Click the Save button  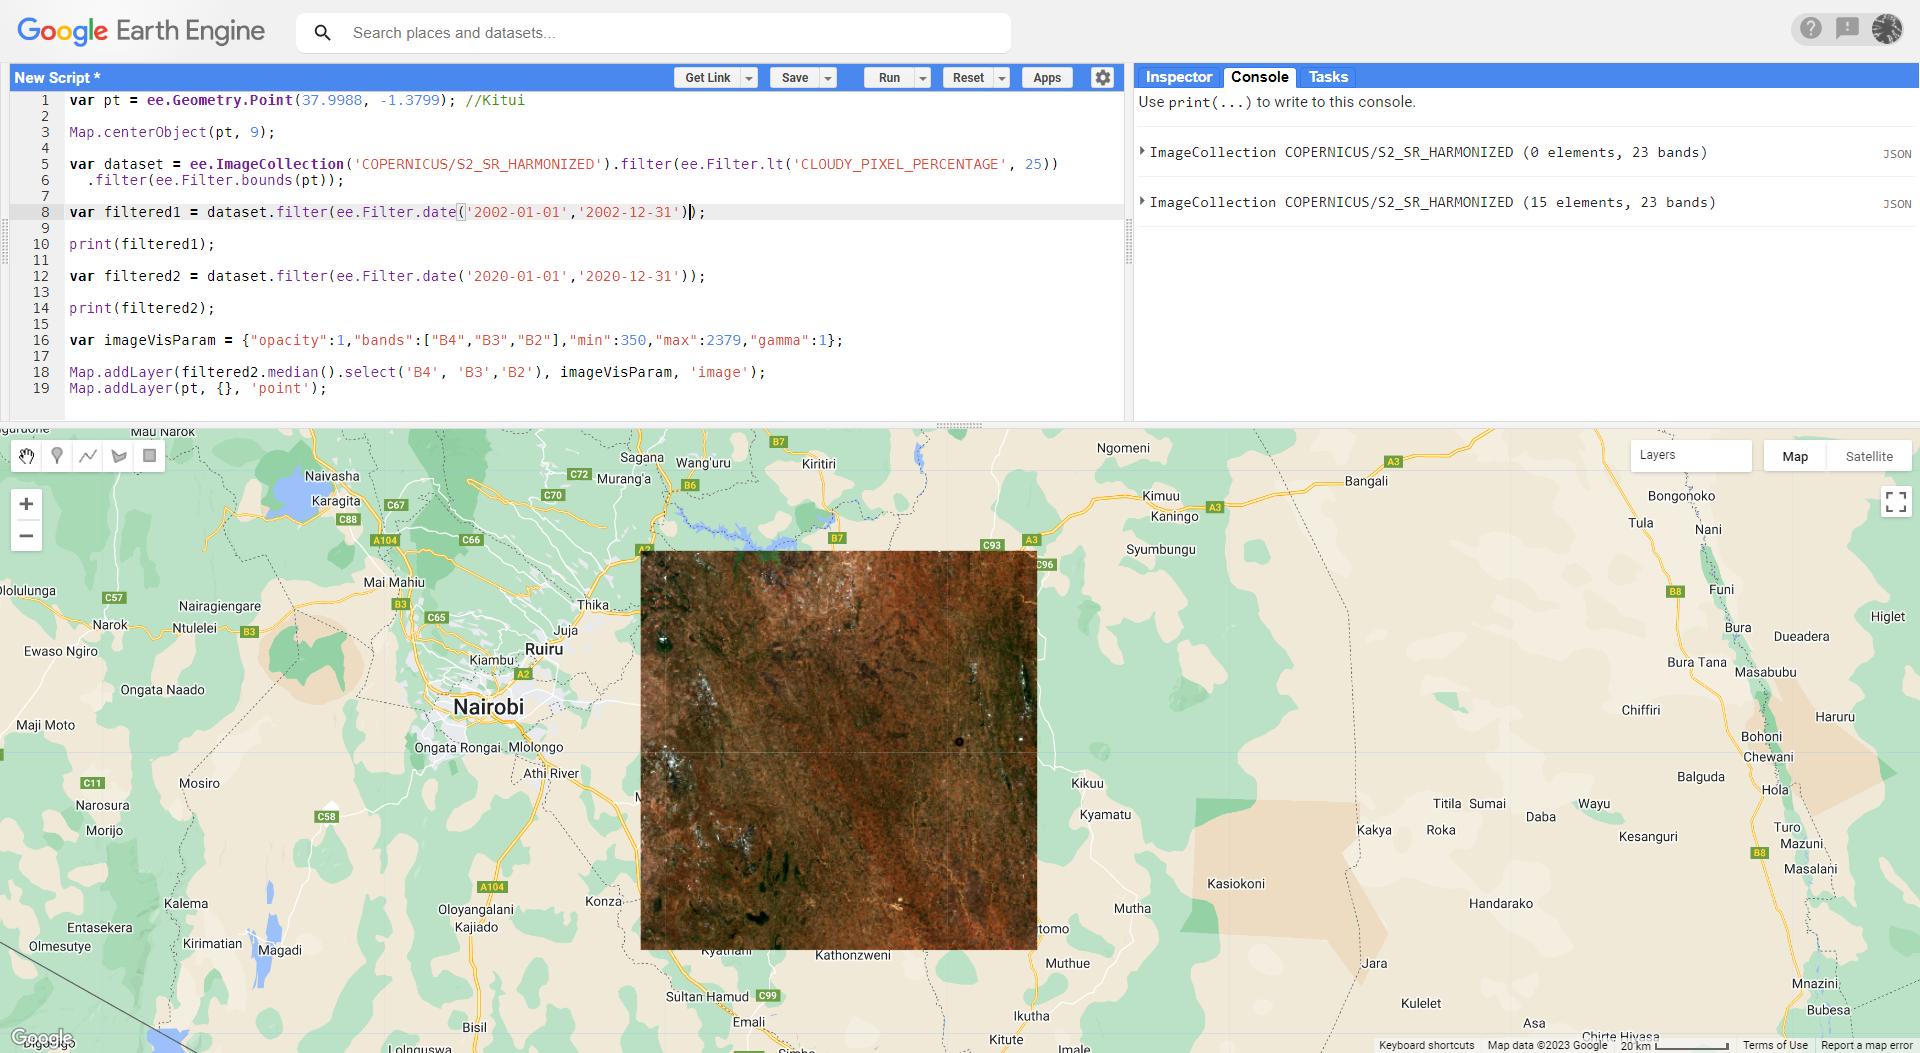[x=795, y=78]
